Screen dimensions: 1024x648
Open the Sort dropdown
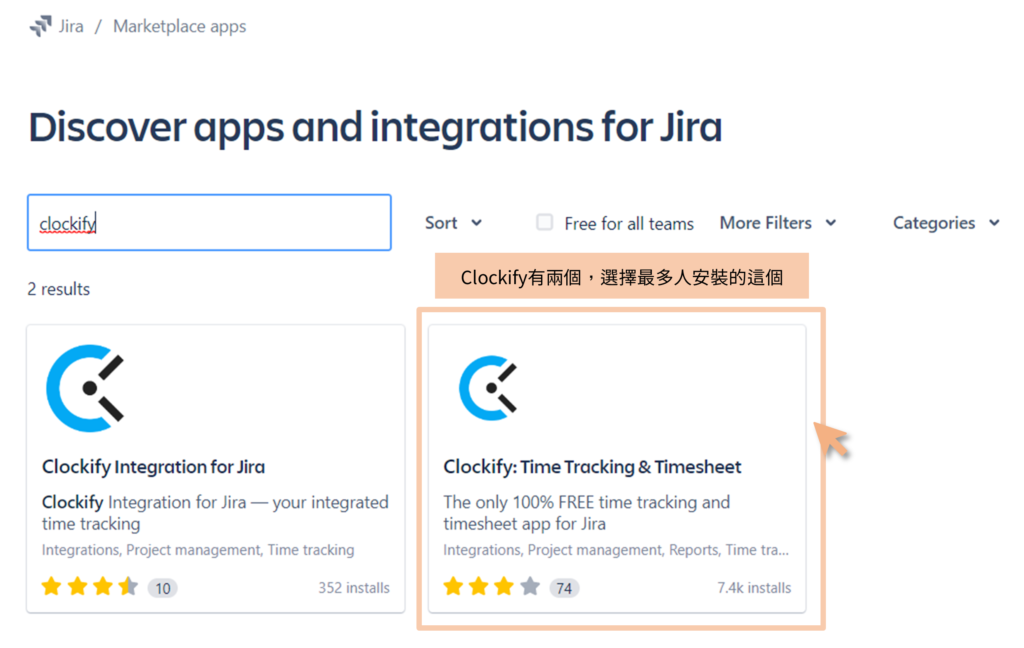click(x=453, y=223)
